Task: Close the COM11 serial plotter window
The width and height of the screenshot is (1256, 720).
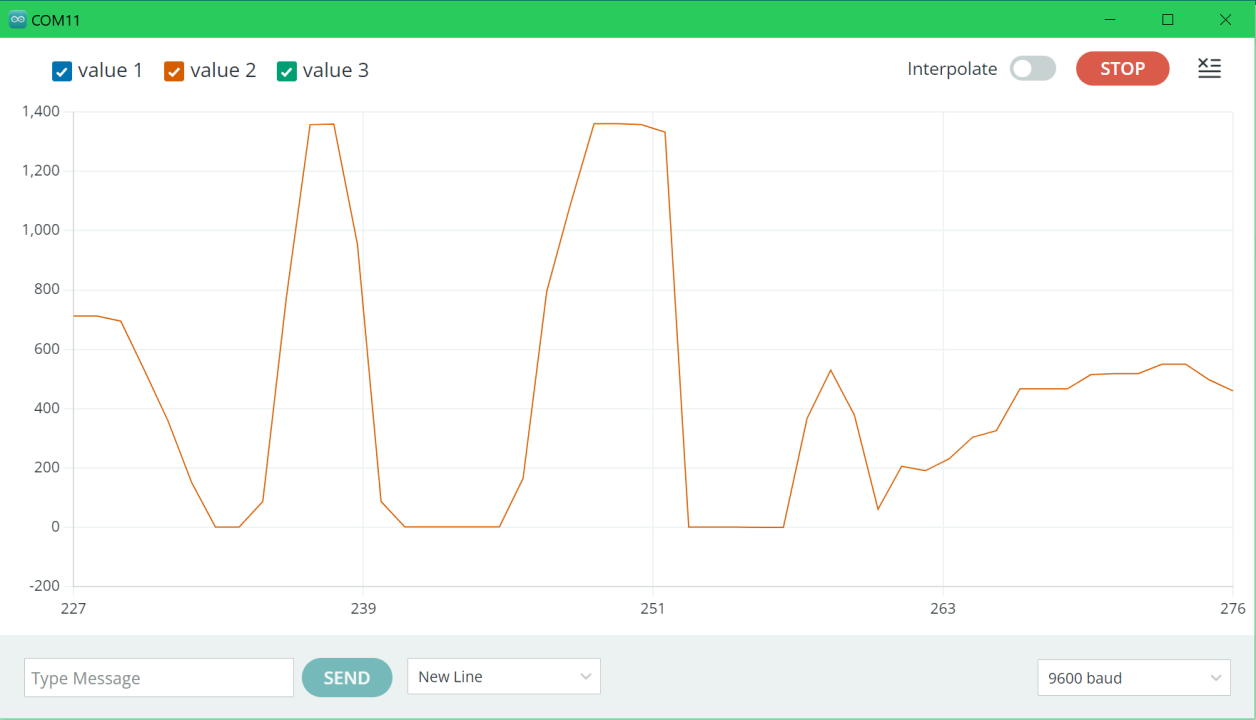Action: point(1225,19)
